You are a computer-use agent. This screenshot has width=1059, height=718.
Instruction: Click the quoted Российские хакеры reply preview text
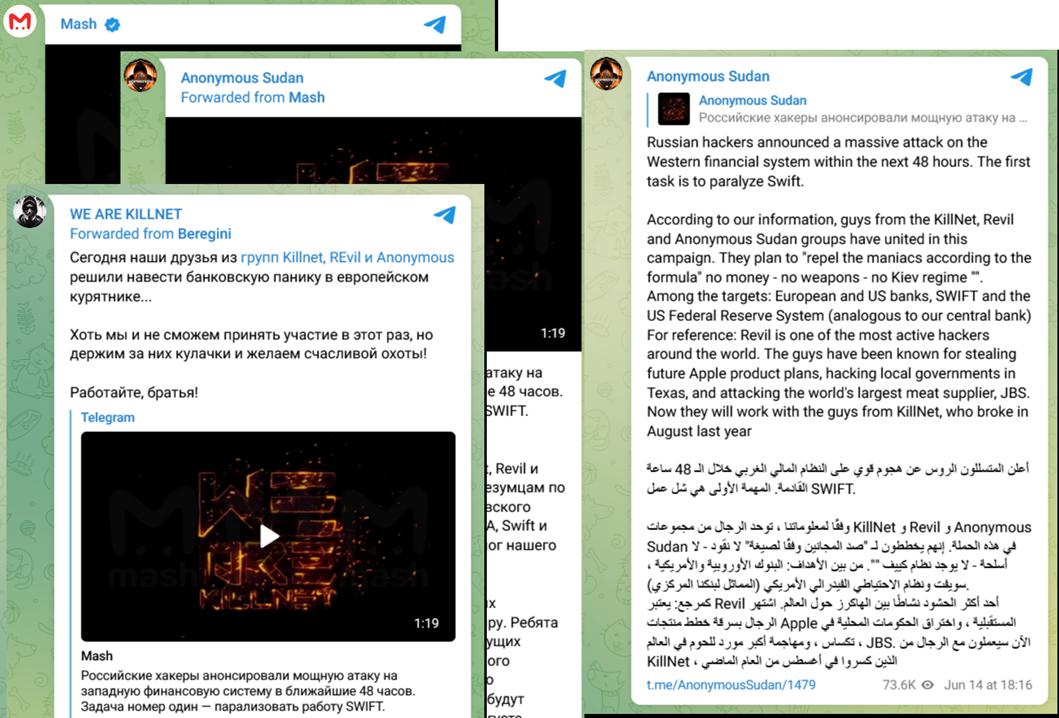click(x=862, y=118)
